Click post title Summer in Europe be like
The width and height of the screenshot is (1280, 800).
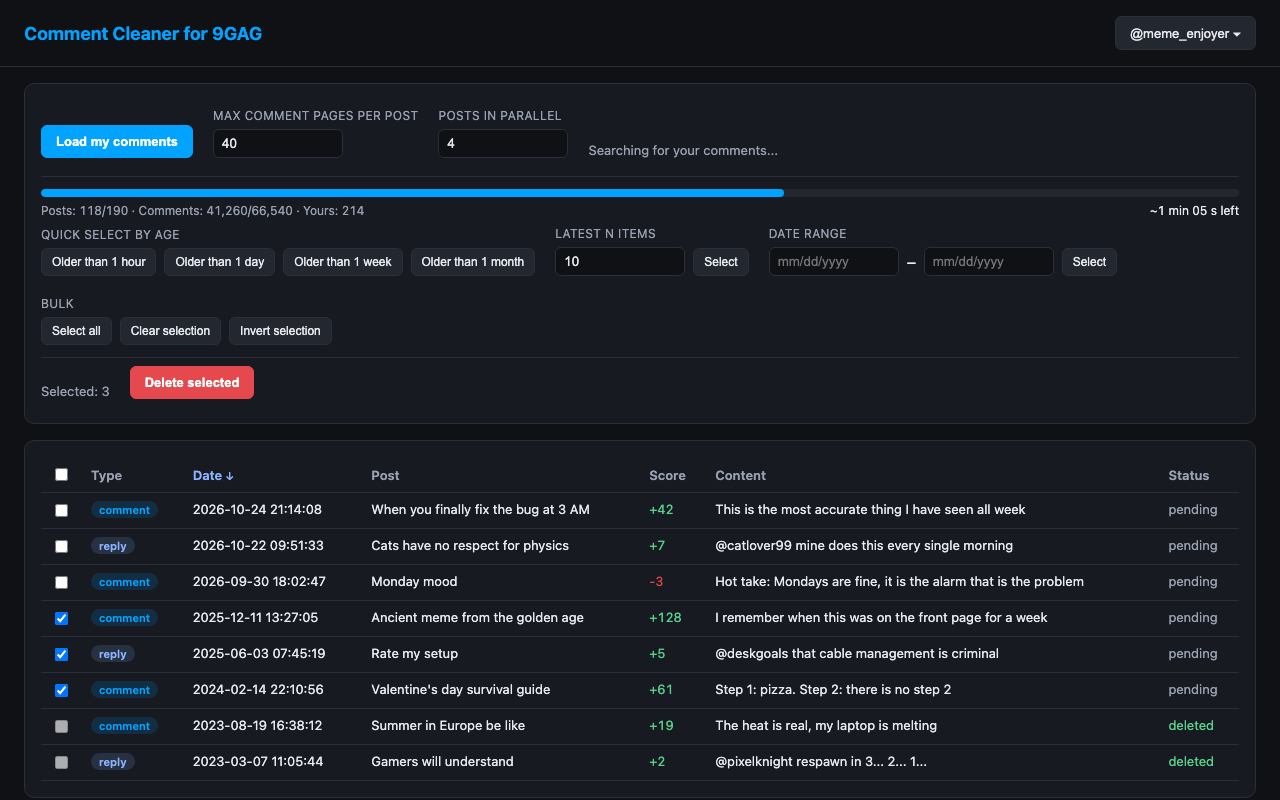[448, 726]
